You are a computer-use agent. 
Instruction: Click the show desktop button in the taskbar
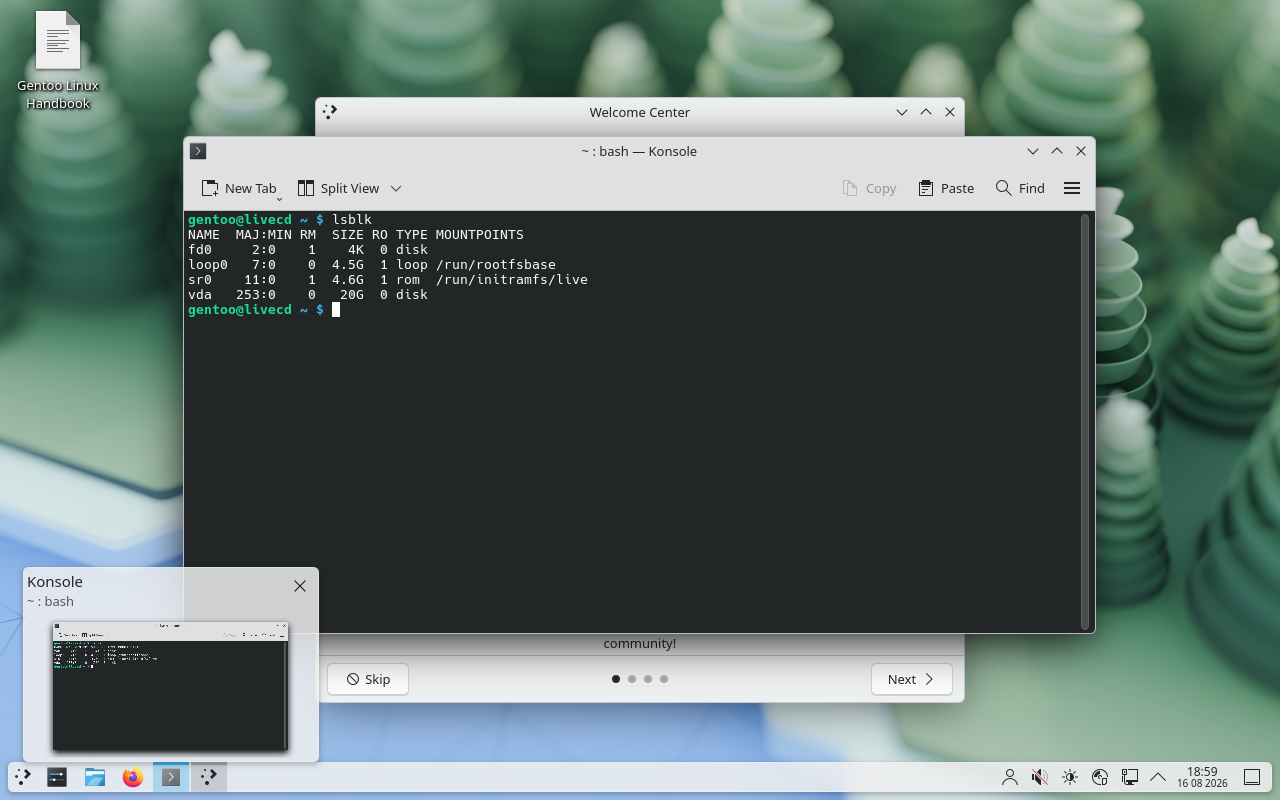coord(1252,777)
